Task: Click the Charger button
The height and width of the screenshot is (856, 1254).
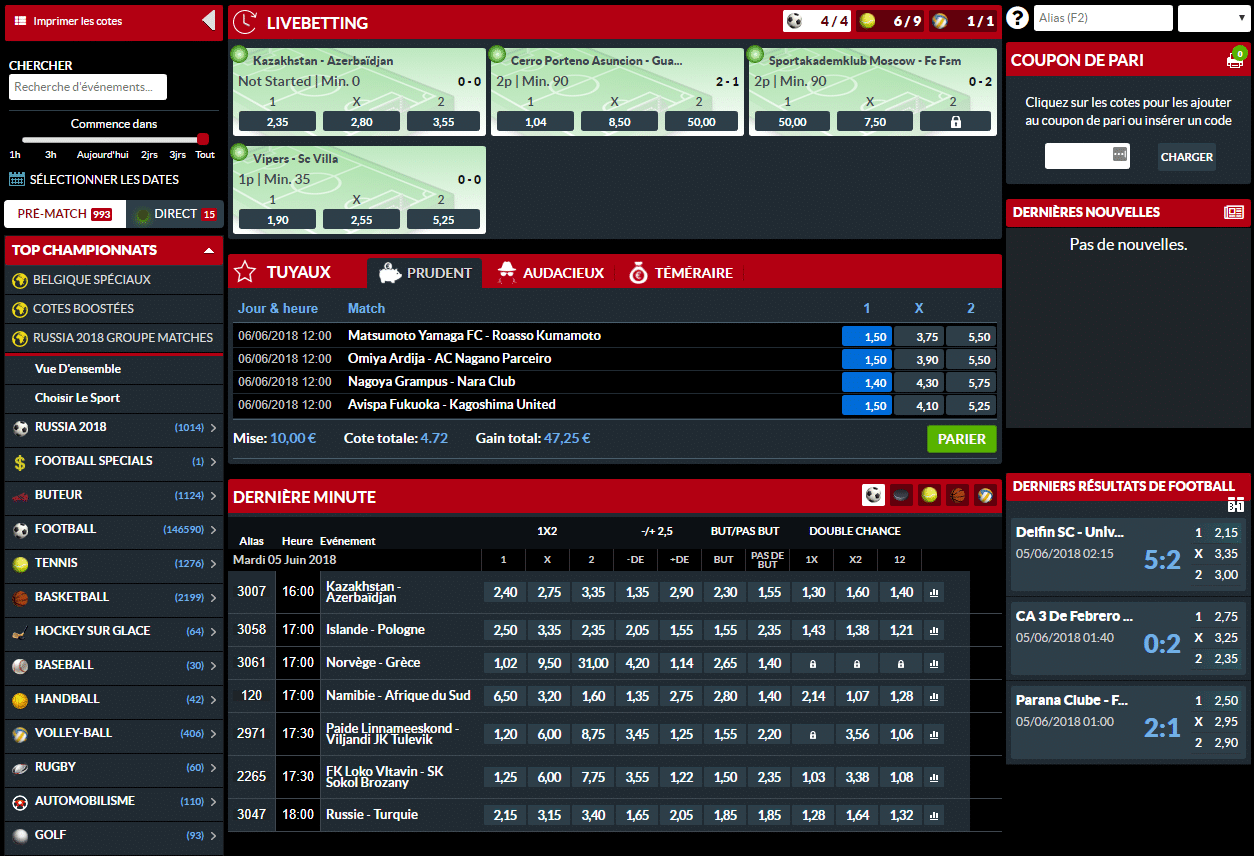Action: tap(1187, 157)
